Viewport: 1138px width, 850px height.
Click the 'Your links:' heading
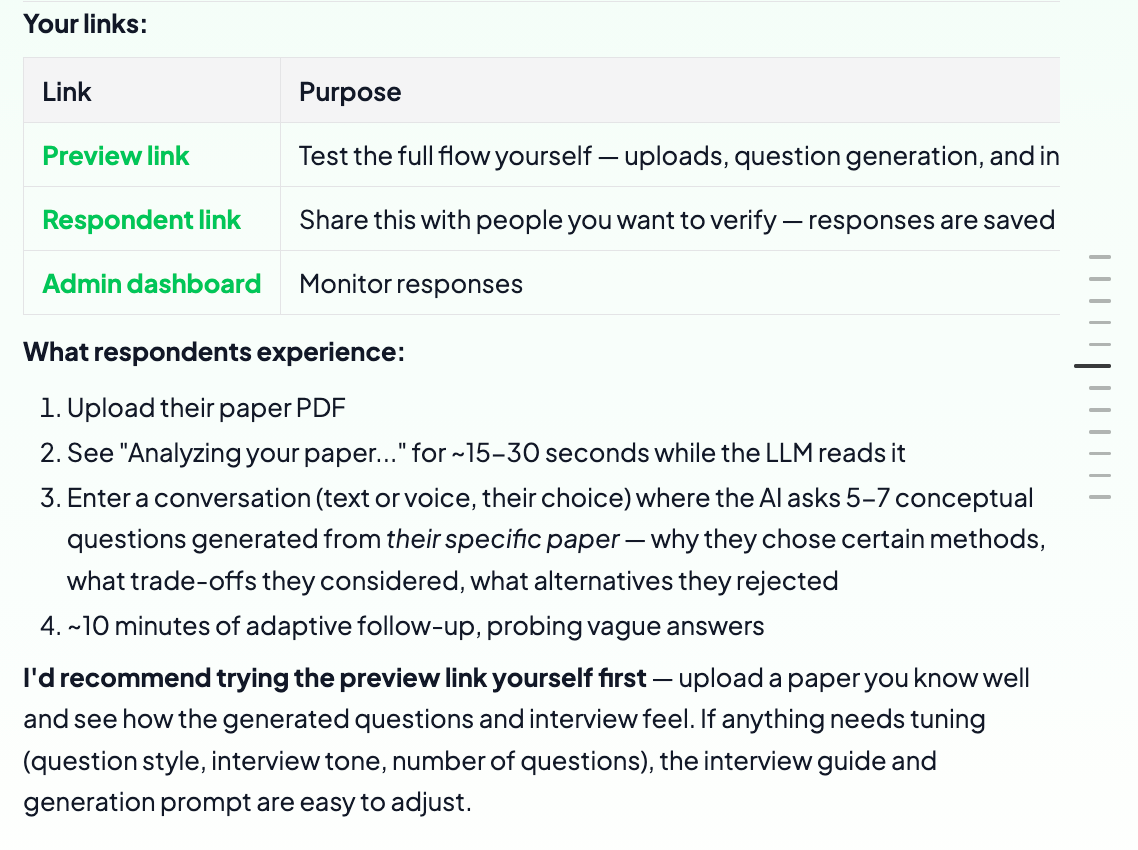point(85,24)
